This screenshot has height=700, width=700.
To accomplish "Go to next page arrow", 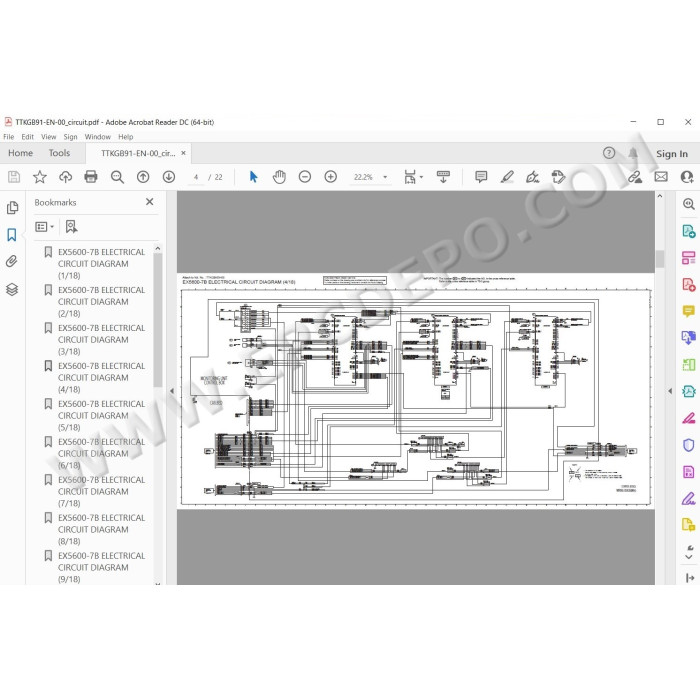I will click(x=169, y=177).
